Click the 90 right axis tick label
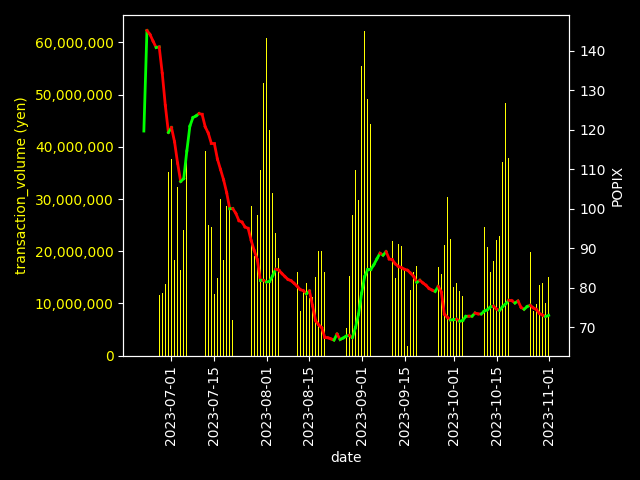 tap(588, 249)
